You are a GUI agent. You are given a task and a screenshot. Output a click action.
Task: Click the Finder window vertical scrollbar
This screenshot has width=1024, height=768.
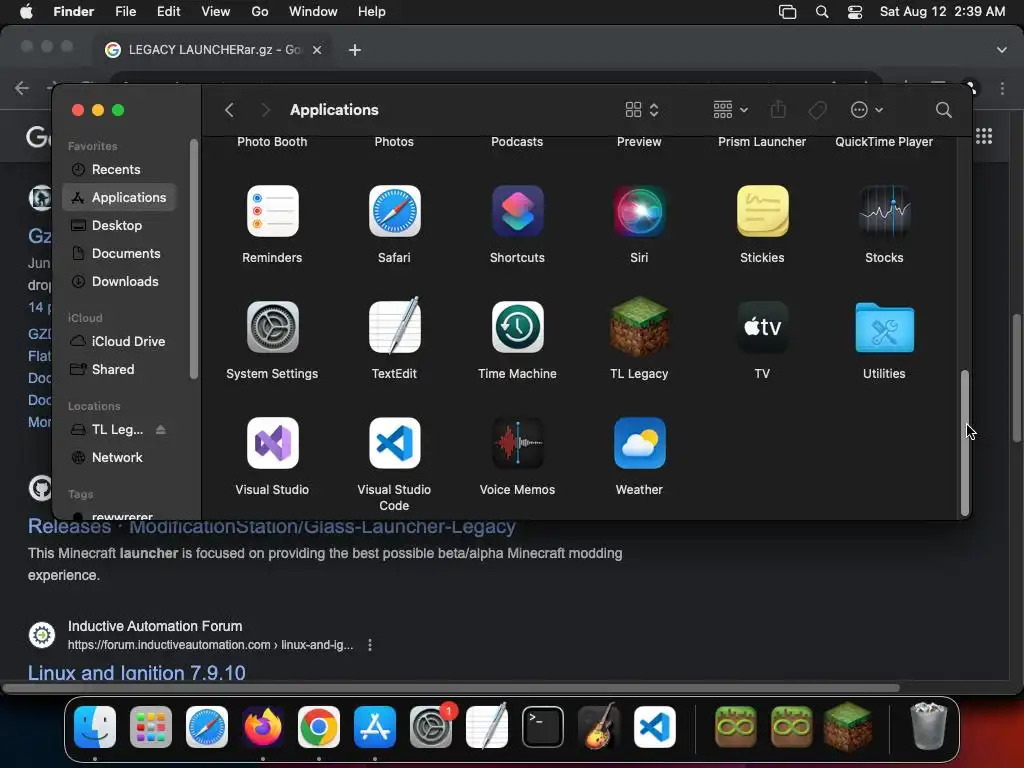click(965, 443)
